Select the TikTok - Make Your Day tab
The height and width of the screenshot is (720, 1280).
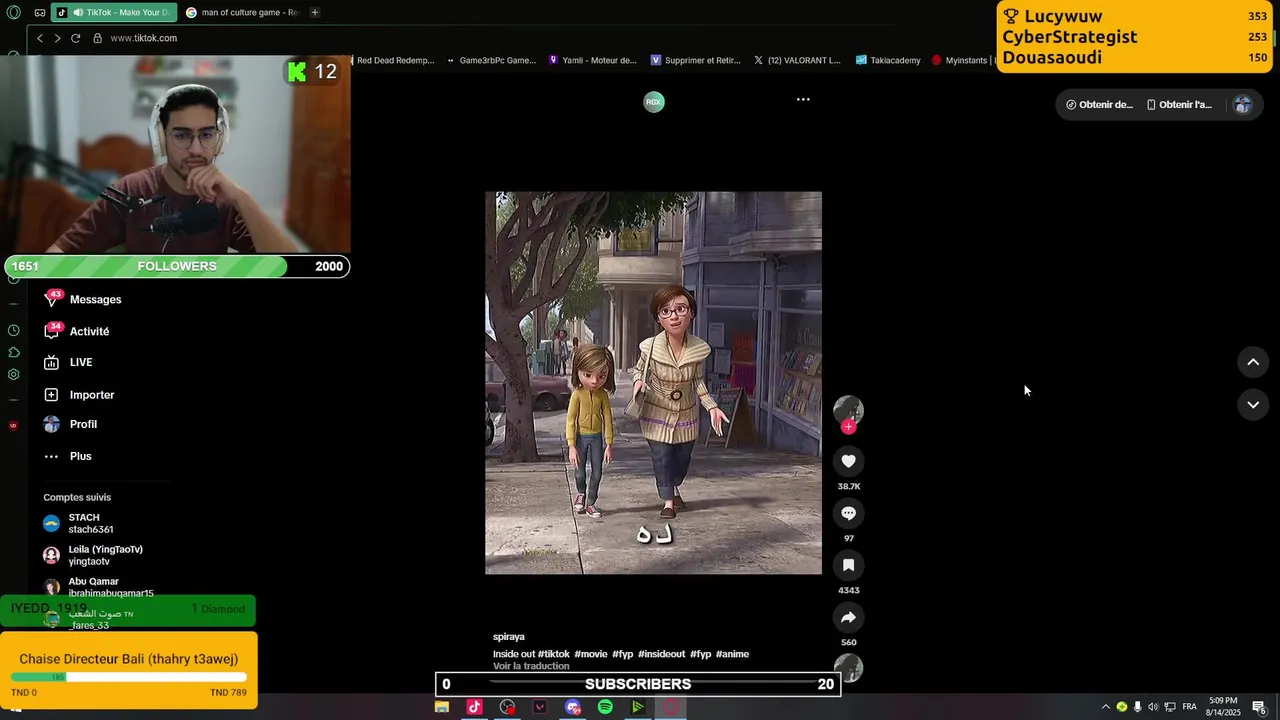(x=114, y=13)
